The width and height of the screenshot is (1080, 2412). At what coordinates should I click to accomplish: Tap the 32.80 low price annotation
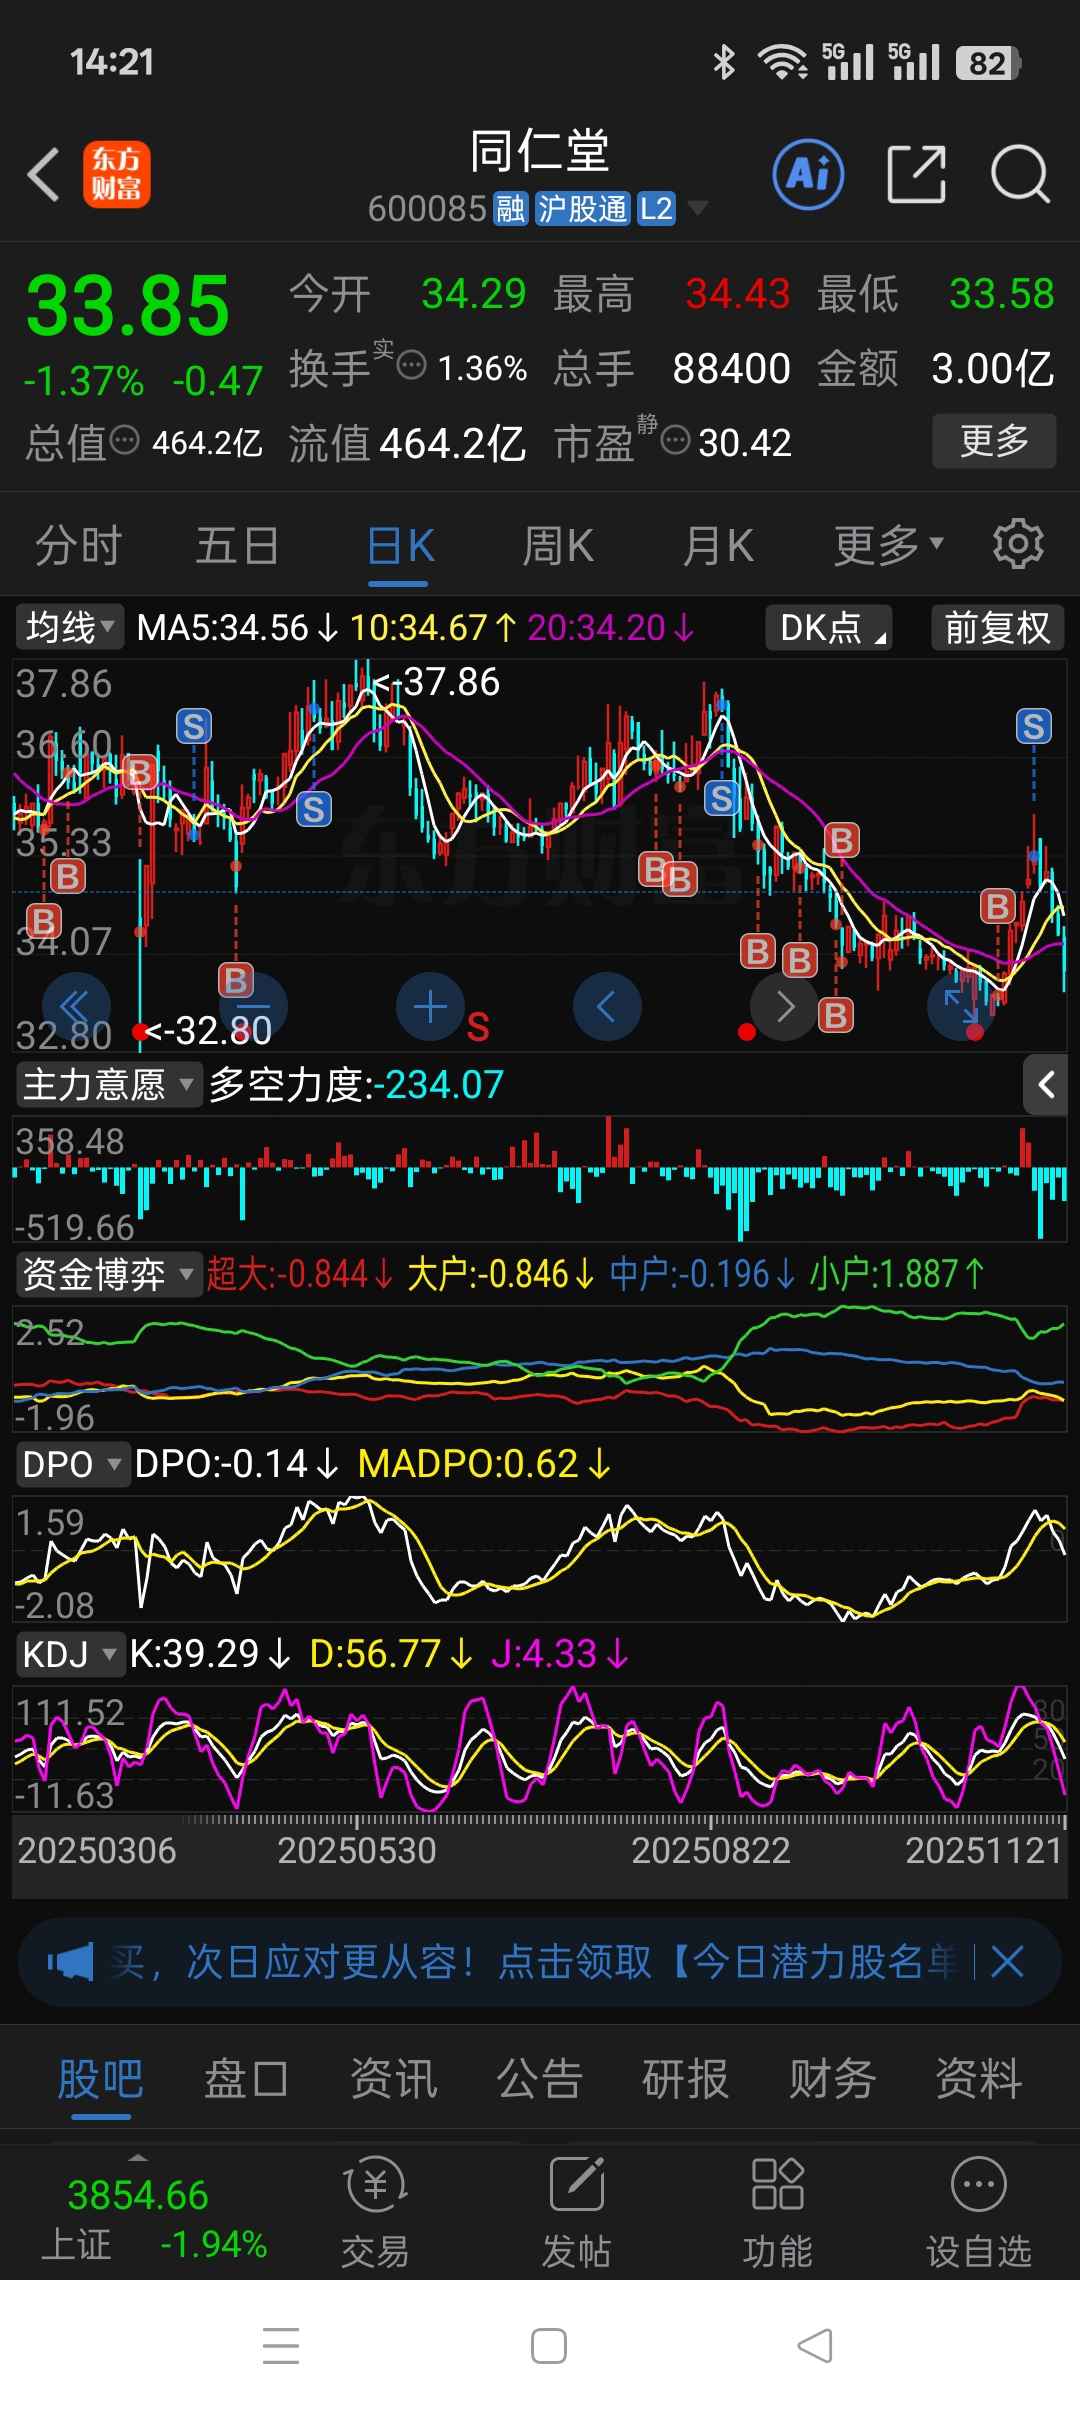pos(209,1030)
